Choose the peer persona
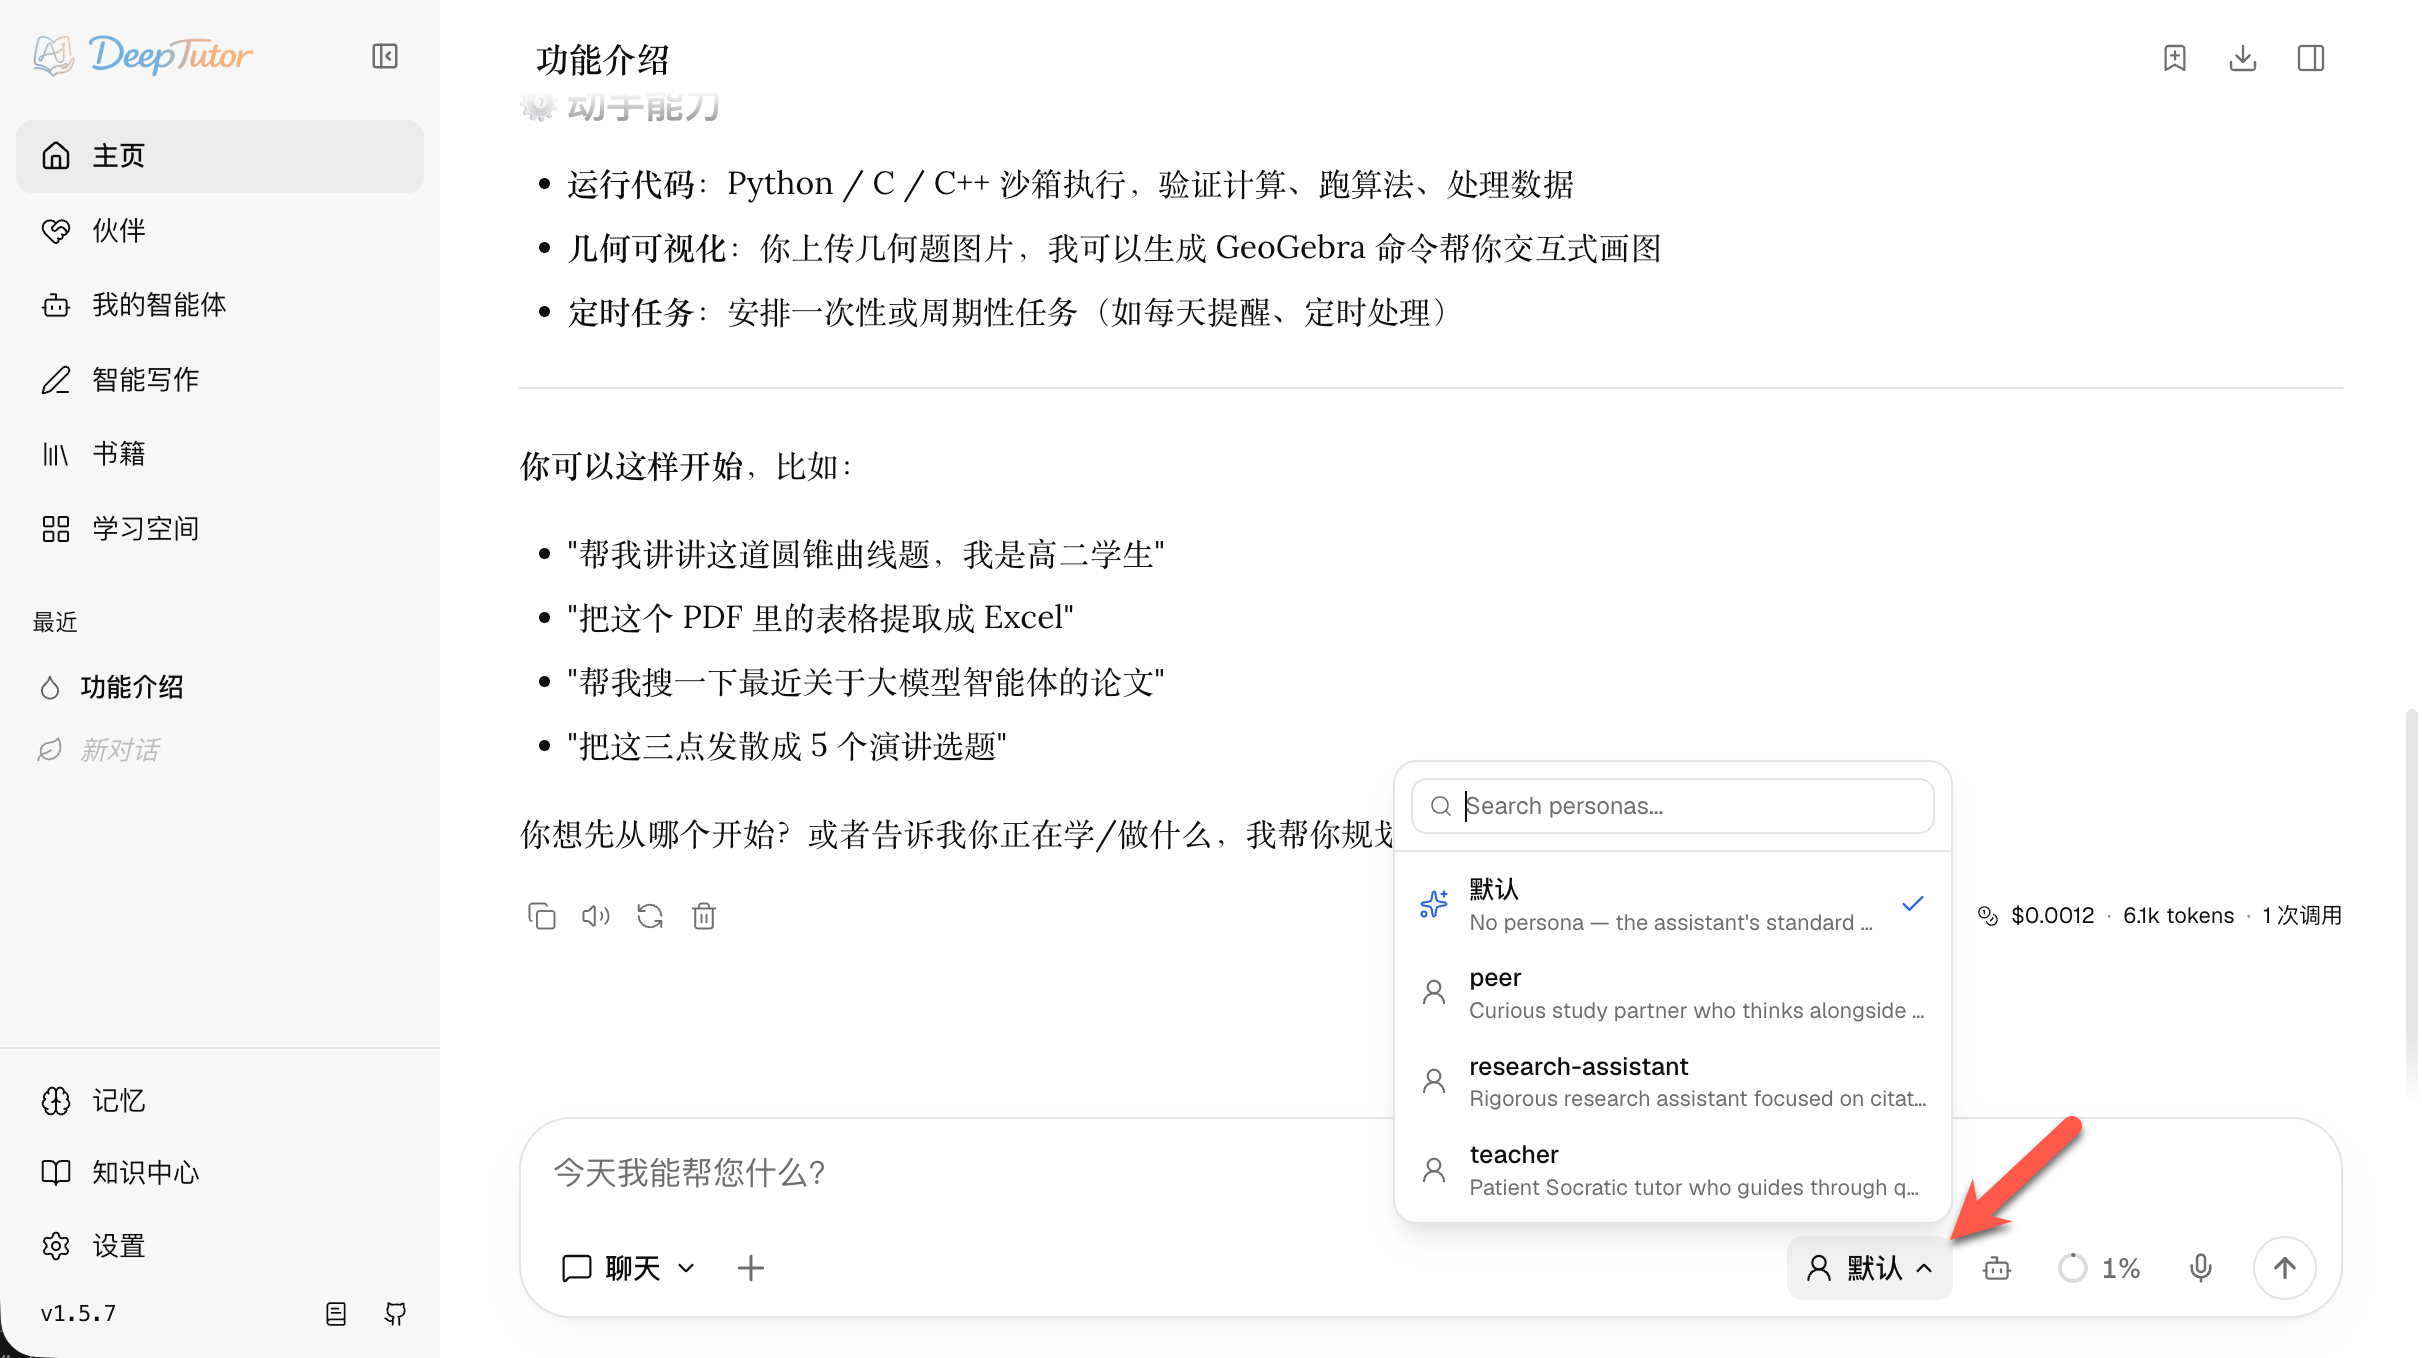Screen dimensions: 2422x1358 click(1672, 993)
